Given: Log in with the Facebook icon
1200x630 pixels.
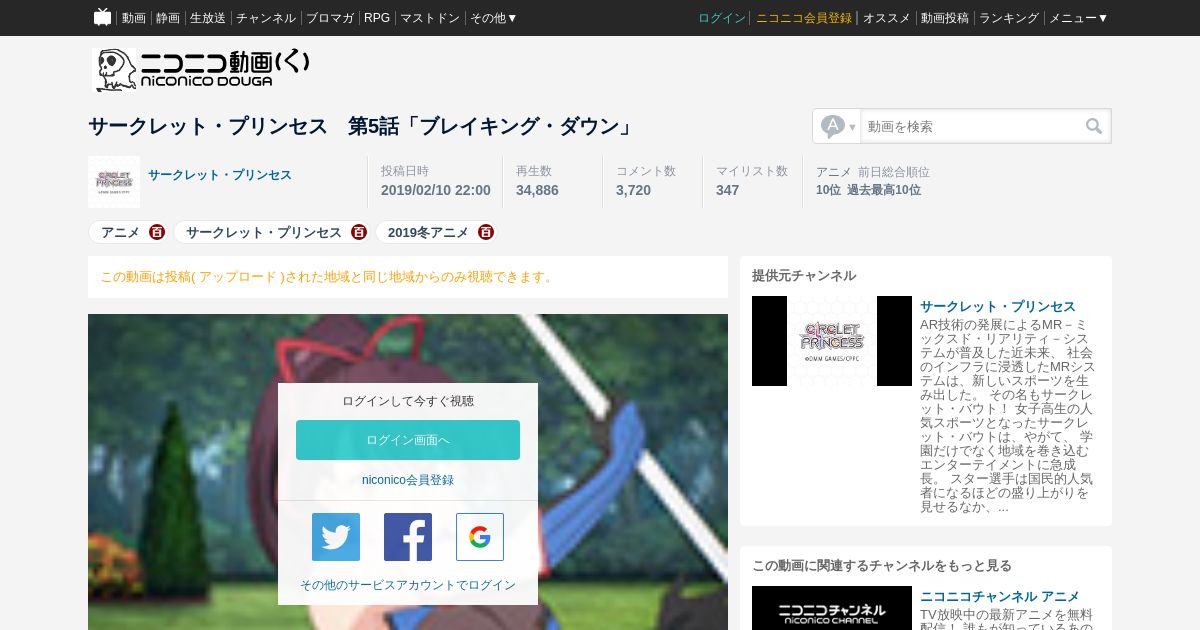Looking at the screenshot, I should point(408,537).
